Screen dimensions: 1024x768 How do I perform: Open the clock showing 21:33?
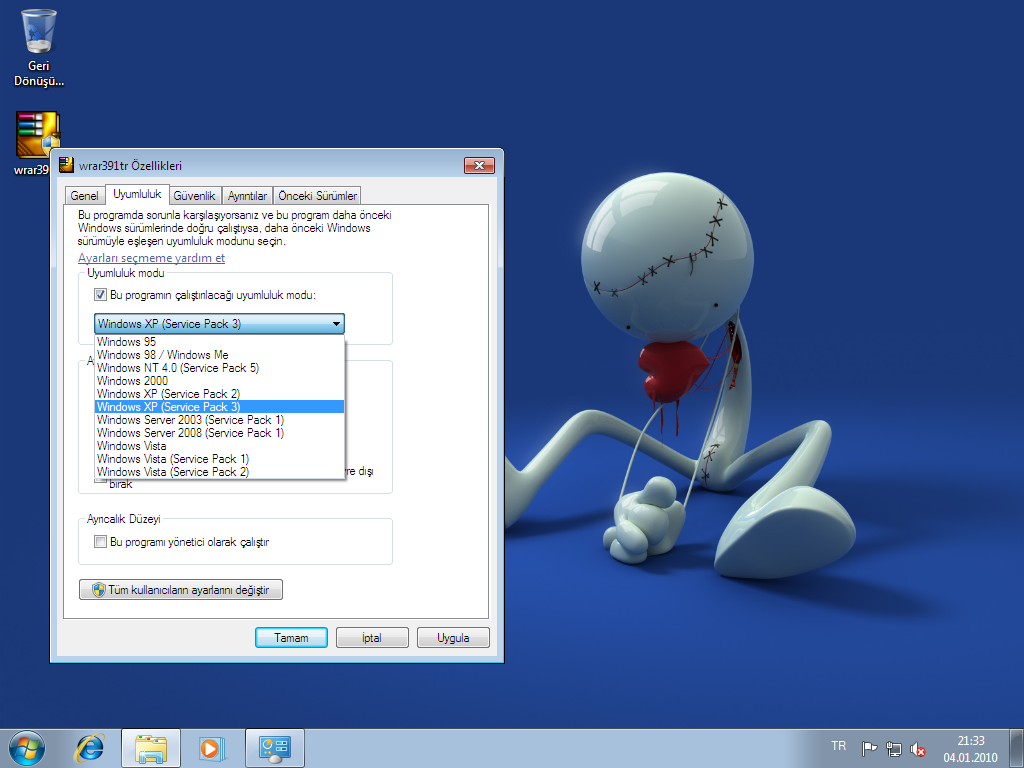point(970,748)
